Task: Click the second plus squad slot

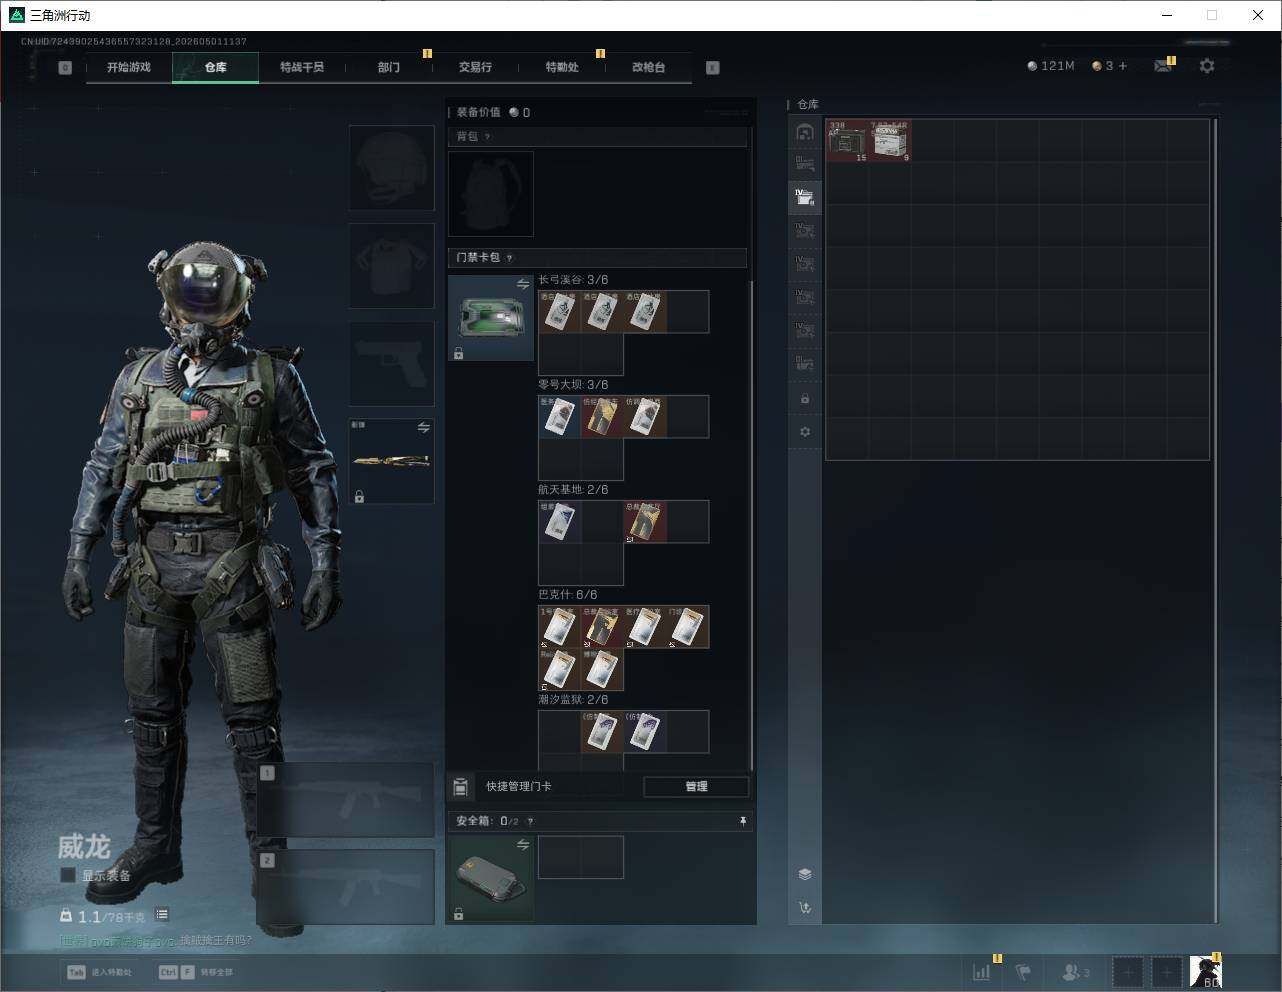Action: [1166, 972]
